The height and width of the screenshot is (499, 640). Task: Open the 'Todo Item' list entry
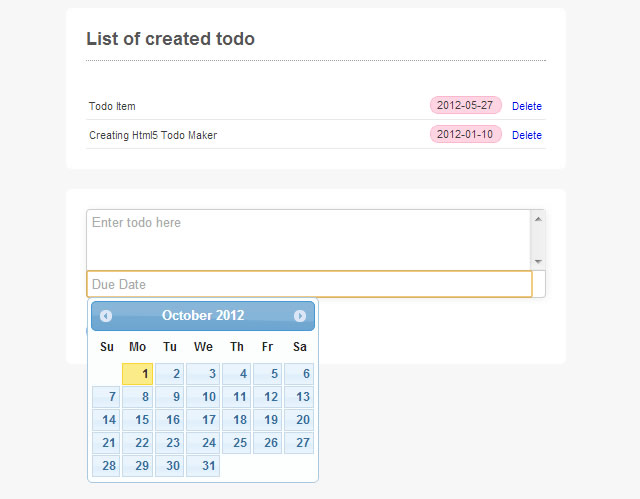[112, 106]
